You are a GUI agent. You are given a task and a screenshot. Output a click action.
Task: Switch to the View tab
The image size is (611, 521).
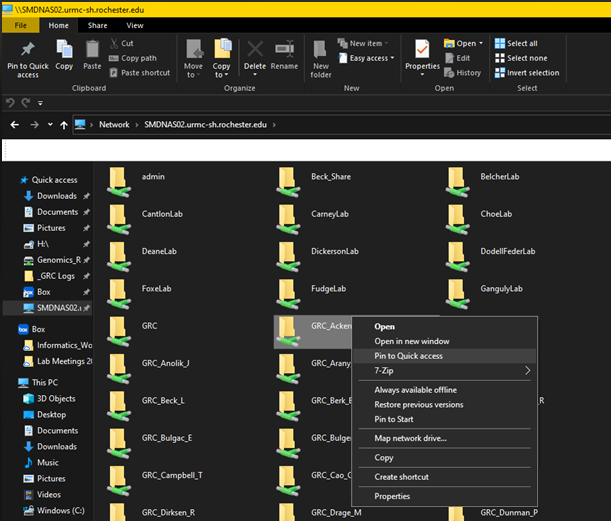pyautogui.click(x=135, y=25)
